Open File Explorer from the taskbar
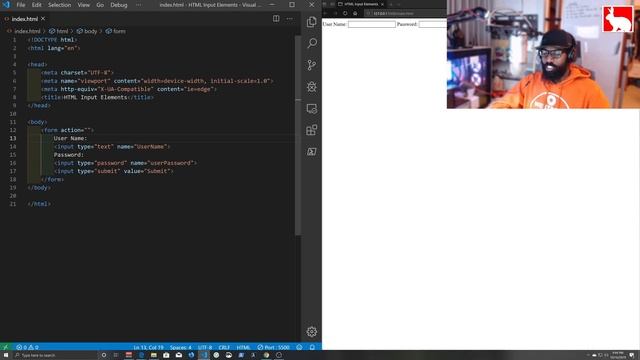Image resolution: width=640 pixels, height=360 pixels. coord(153,355)
